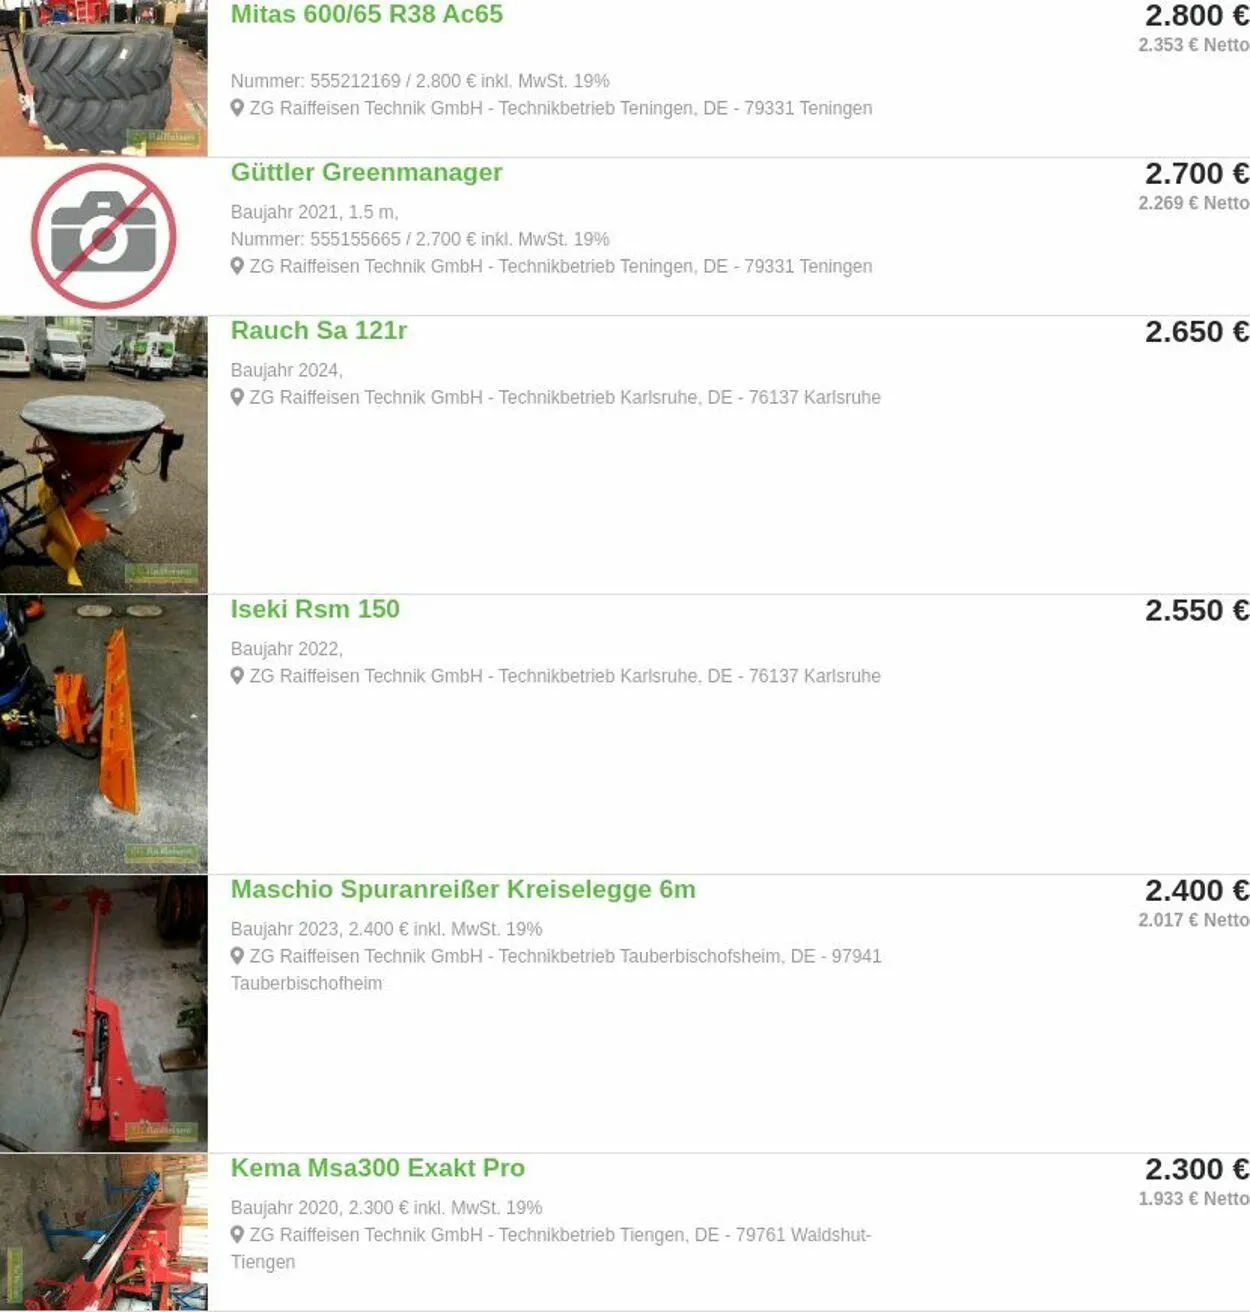Click location pin for Kema Msa300 listing
Viewport: 1250px width, 1312px height.
click(x=237, y=1235)
